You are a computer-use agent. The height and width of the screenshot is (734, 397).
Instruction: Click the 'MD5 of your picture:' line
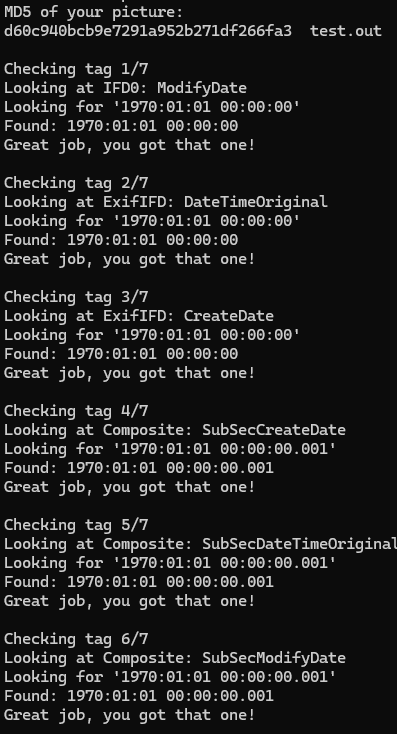[x=94, y=12]
